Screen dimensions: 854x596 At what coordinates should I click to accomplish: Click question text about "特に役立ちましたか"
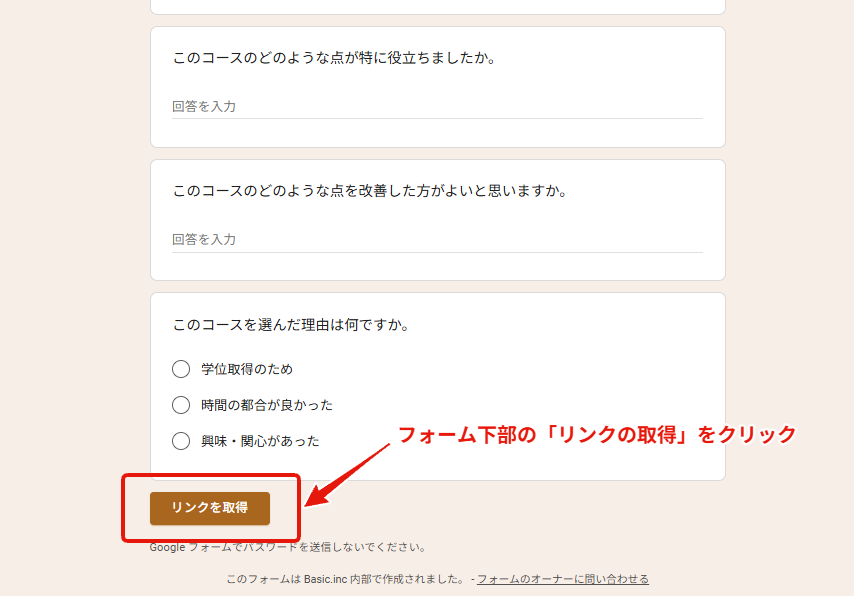tap(335, 58)
